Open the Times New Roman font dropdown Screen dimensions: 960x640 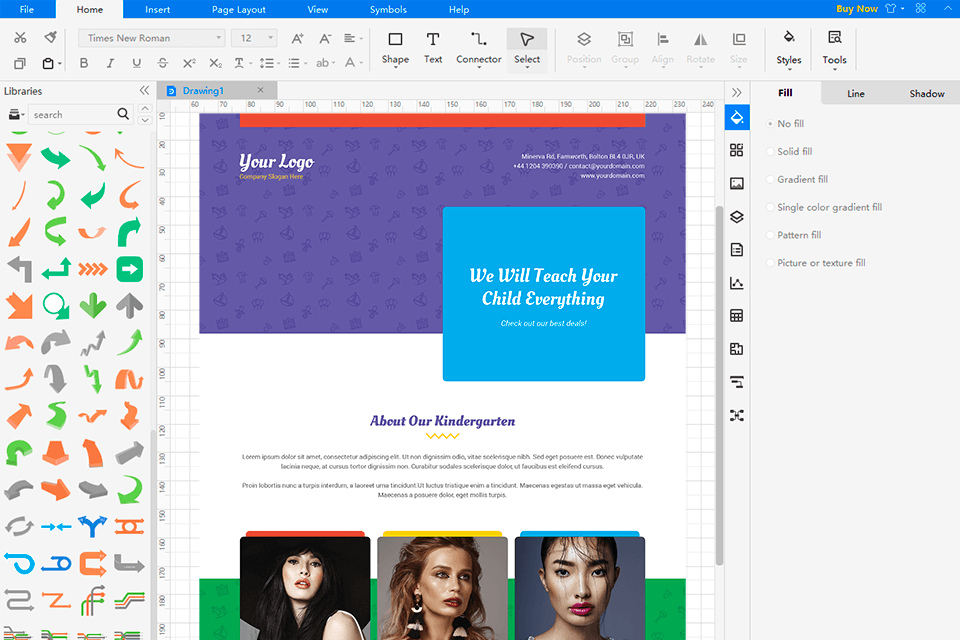pos(150,38)
